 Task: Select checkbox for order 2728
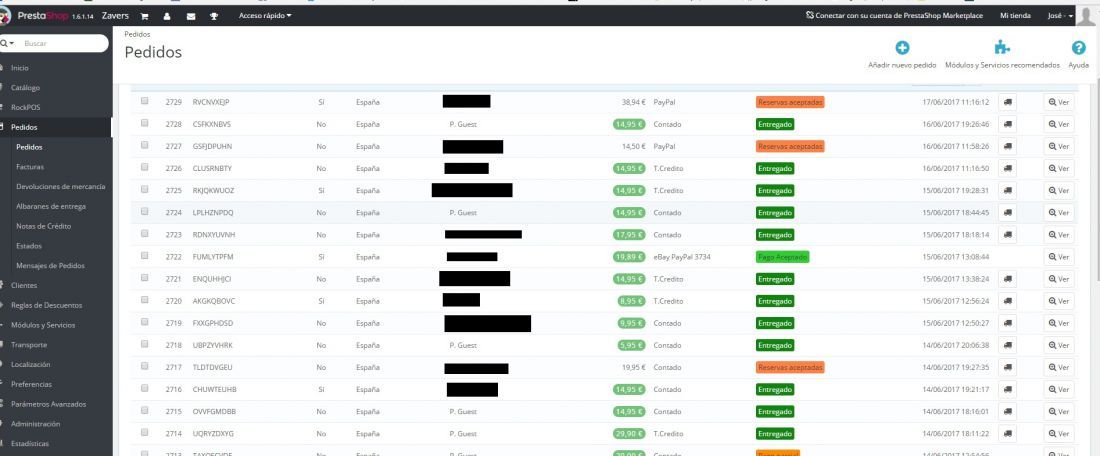[145, 123]
